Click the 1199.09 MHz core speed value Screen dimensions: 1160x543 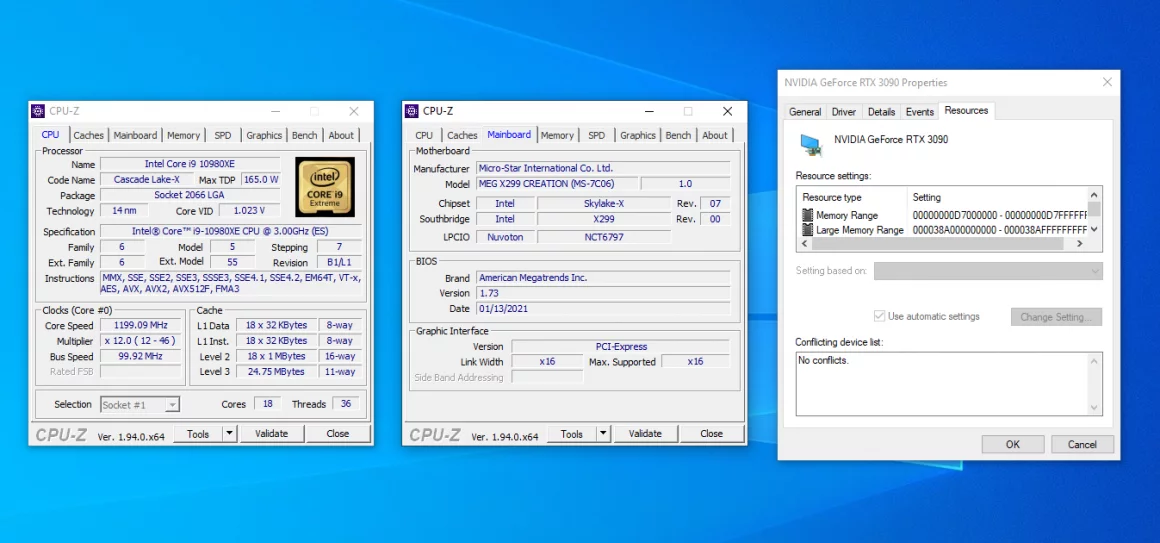click(141, 326)
